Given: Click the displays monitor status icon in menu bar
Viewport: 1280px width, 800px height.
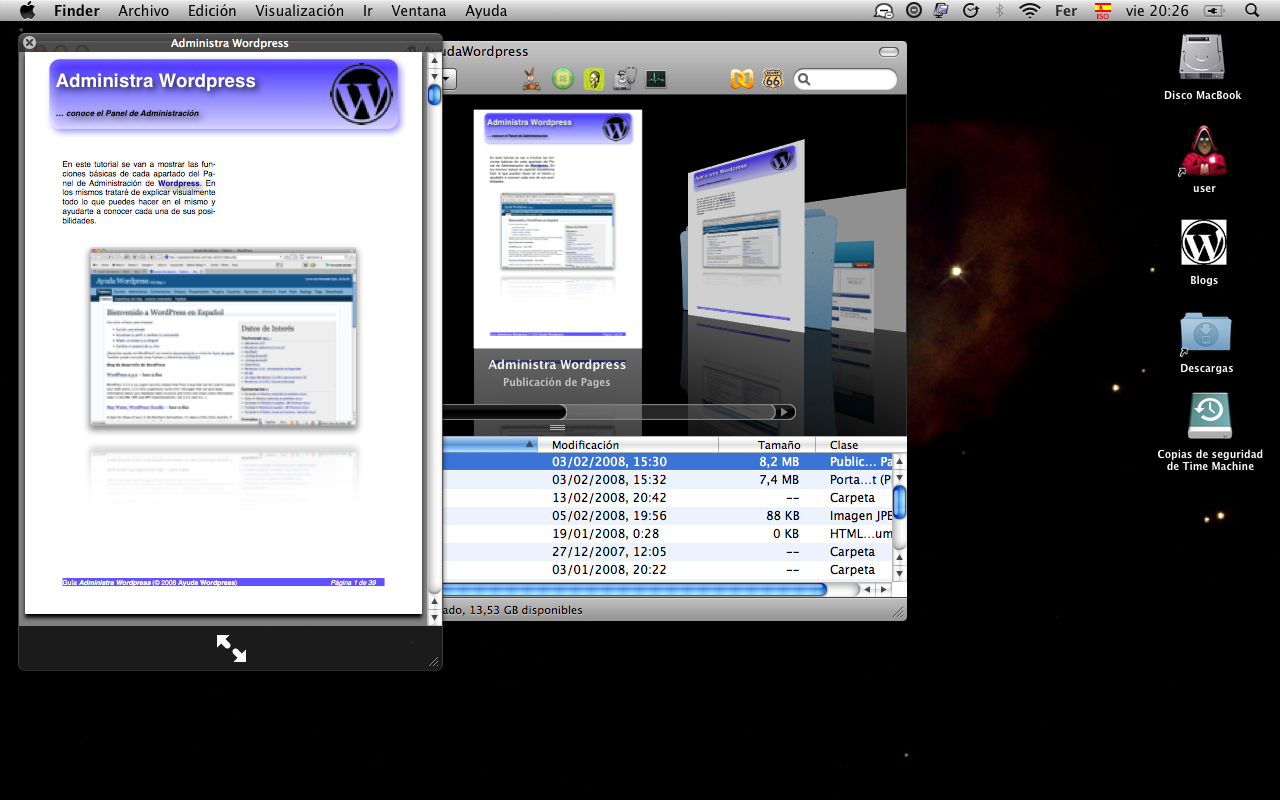Looking at the screenshot, I should click(x=941, y=11).
